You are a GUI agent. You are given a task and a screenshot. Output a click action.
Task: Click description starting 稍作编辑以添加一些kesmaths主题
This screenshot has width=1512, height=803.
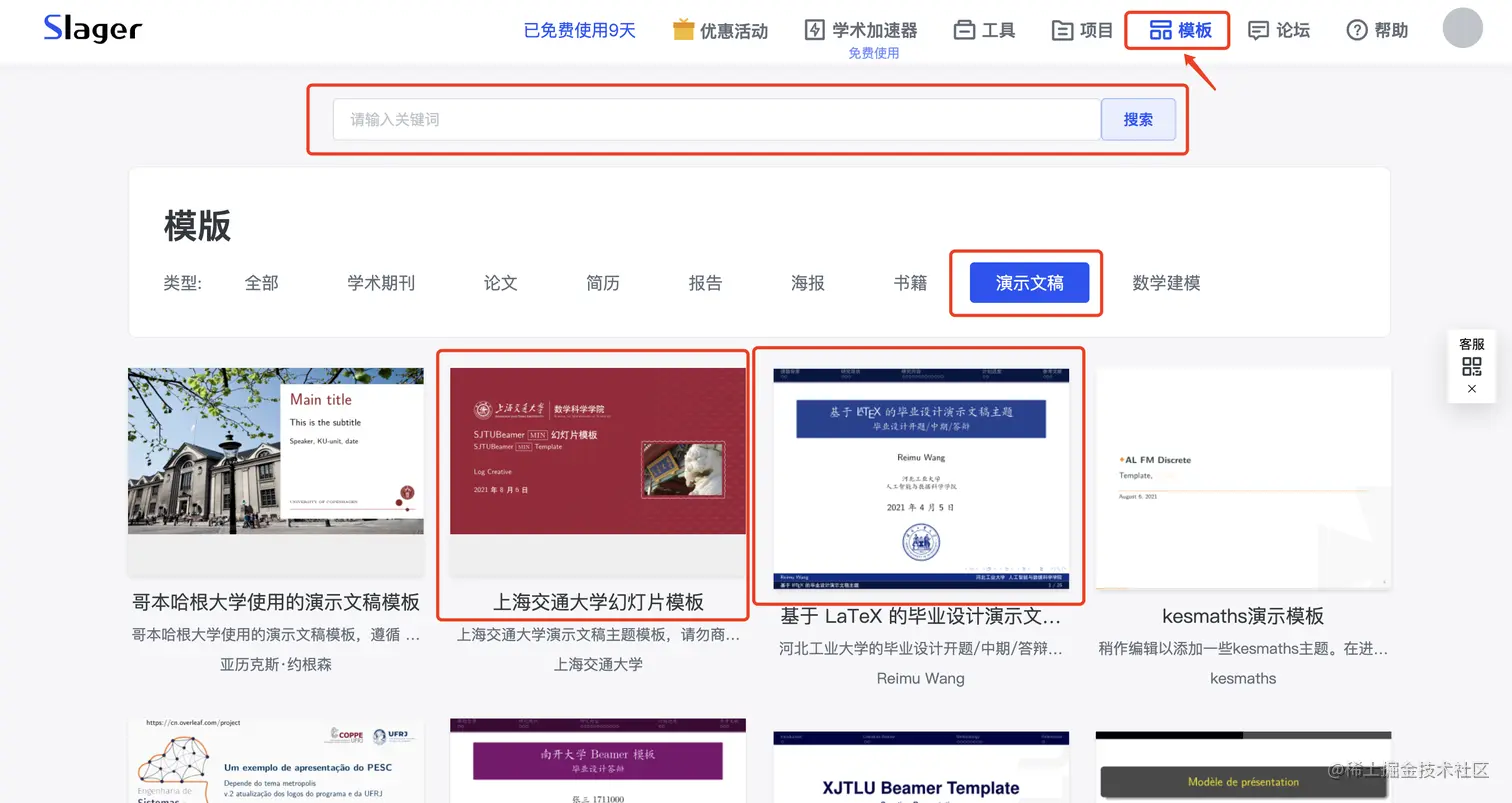click(x=1243, y=648)
